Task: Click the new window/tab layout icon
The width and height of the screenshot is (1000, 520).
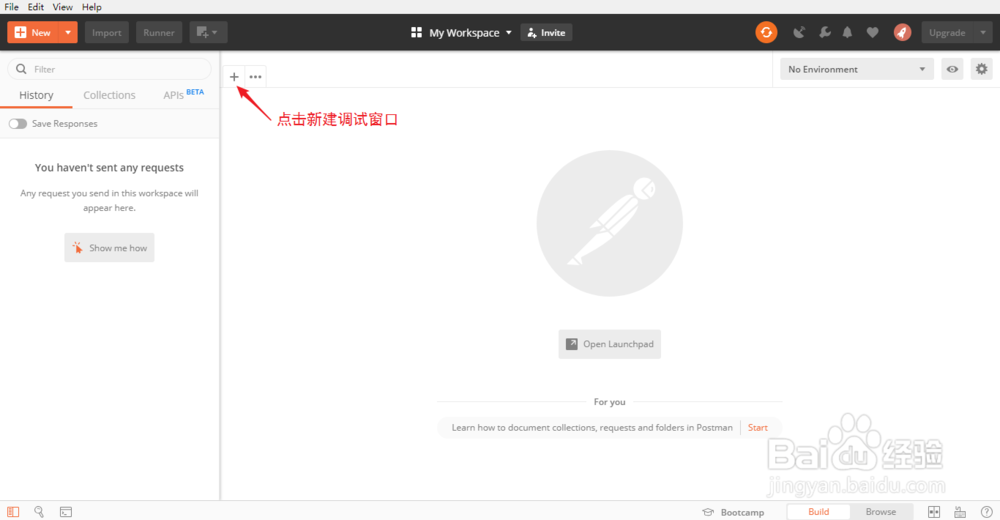Action: point(208,33)
